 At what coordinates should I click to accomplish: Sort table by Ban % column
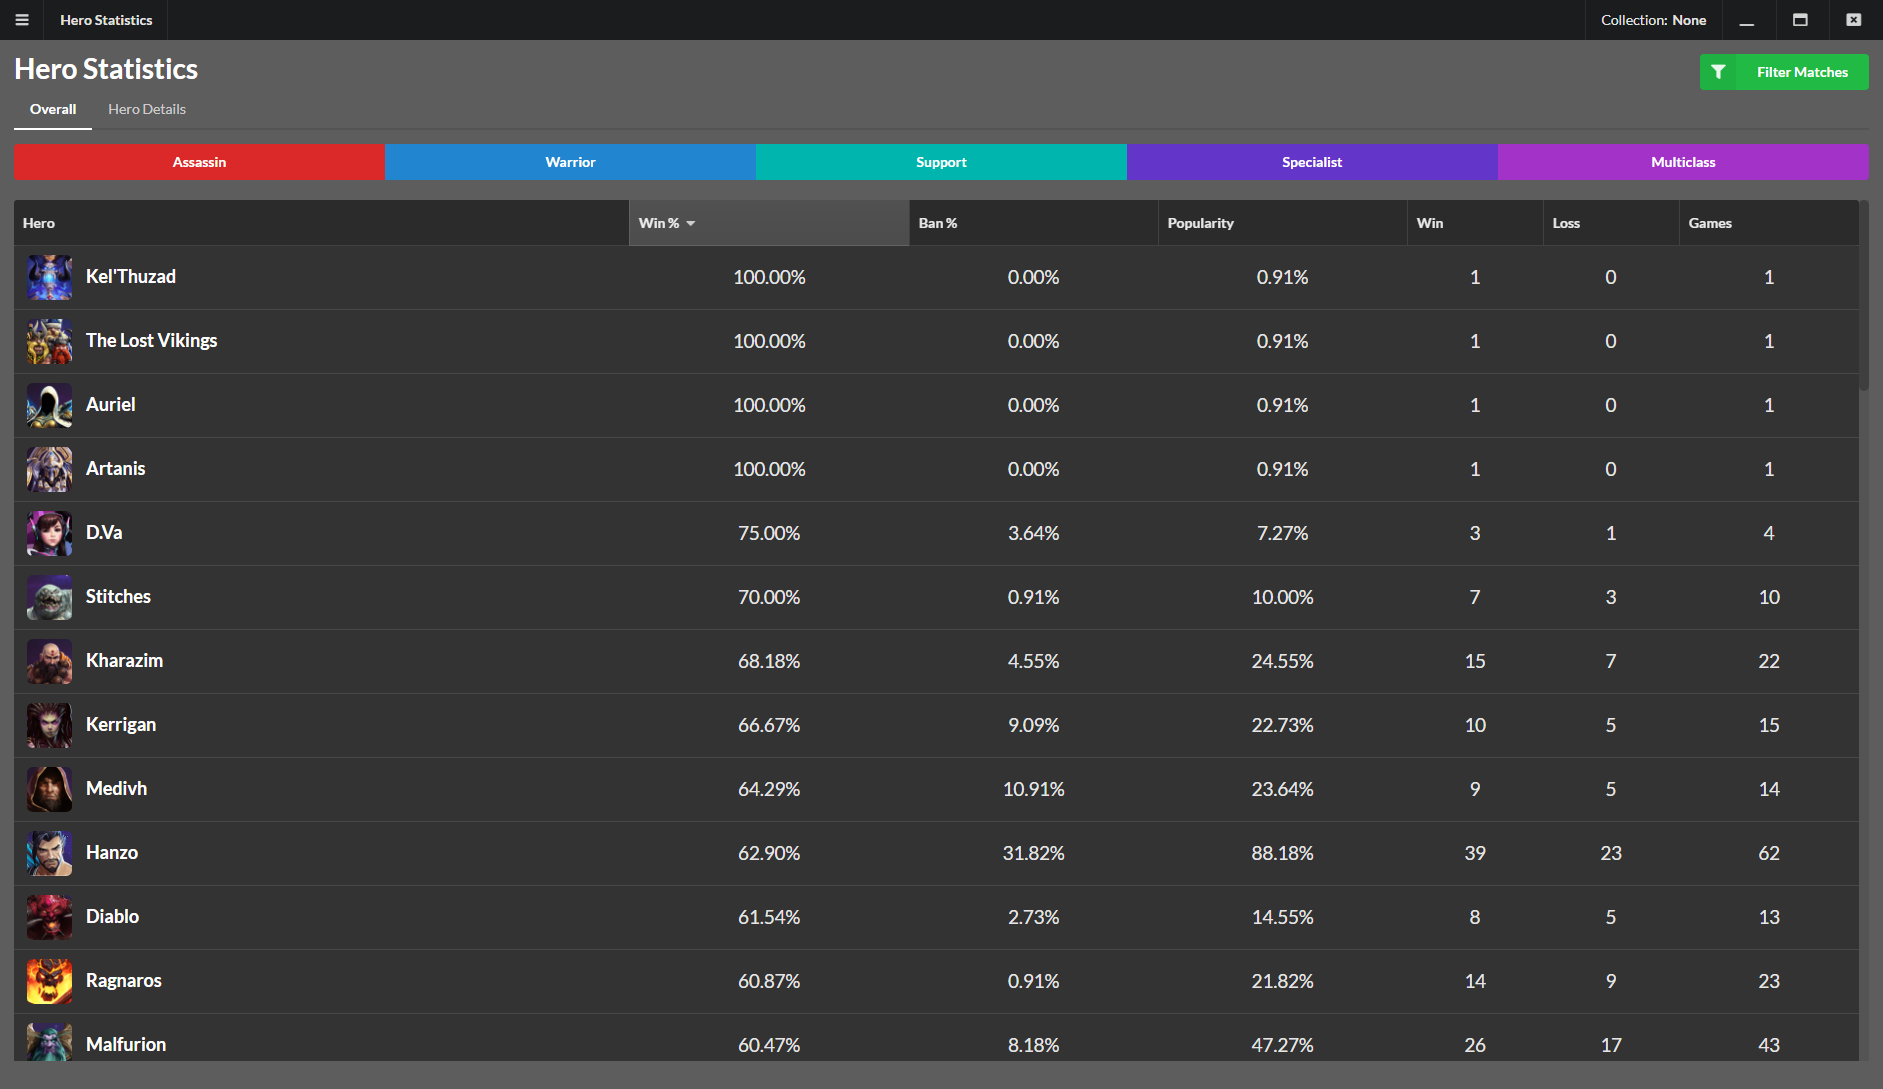point(1033,223)
